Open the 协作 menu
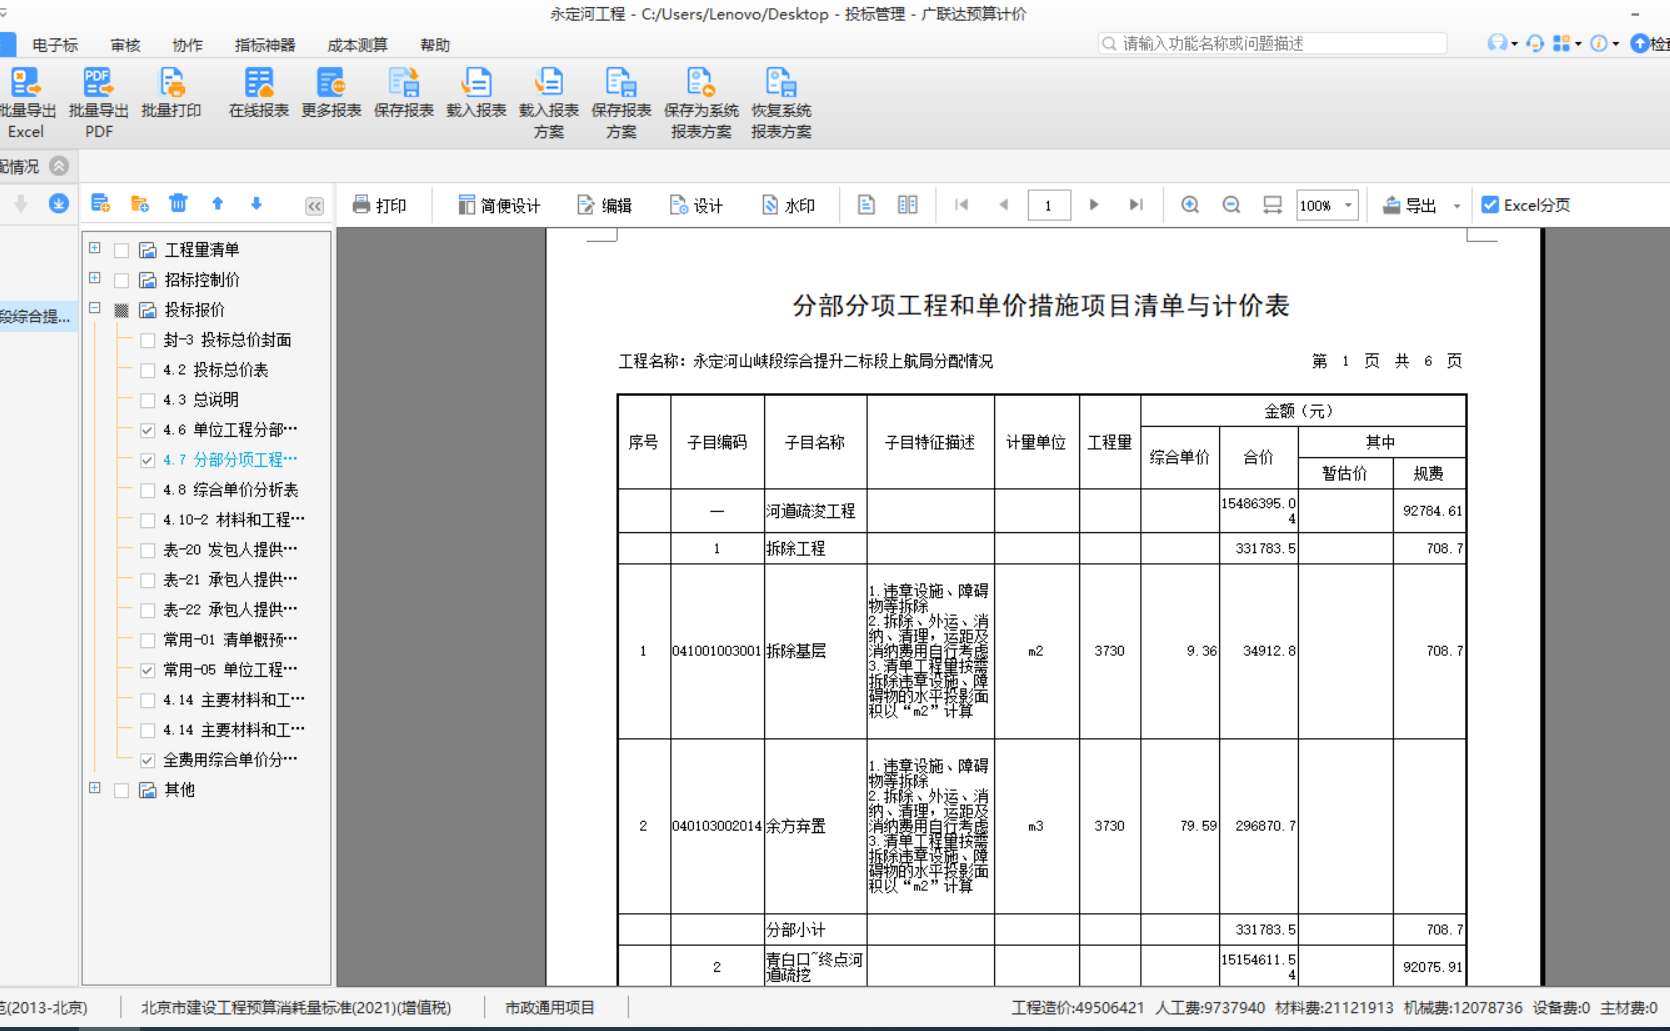The width and height of the screenshot is (1670, 1031). coord(187,45)
